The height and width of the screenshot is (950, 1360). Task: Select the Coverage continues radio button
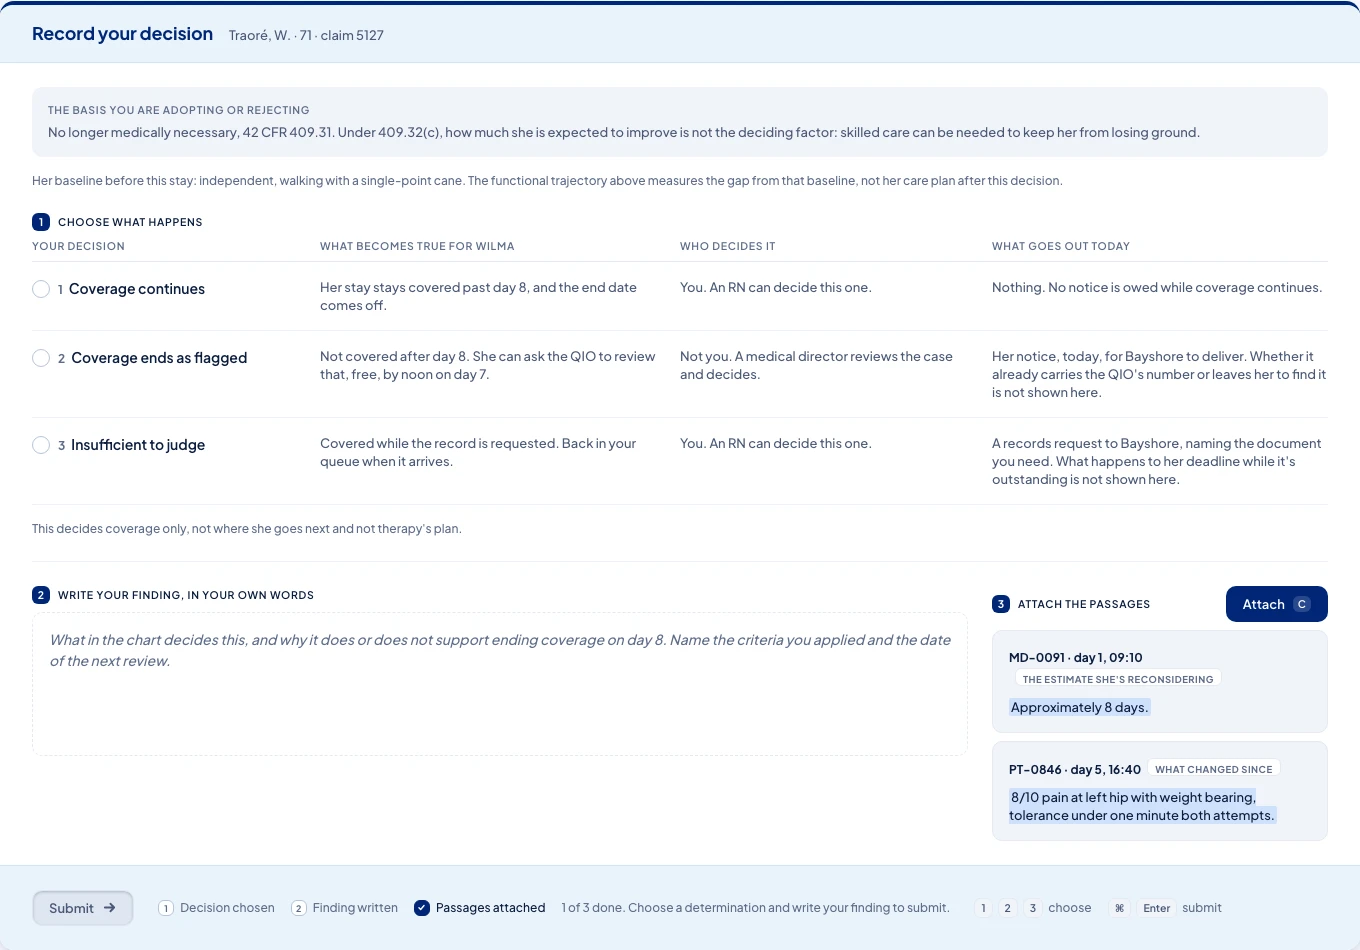coord(41,289)
